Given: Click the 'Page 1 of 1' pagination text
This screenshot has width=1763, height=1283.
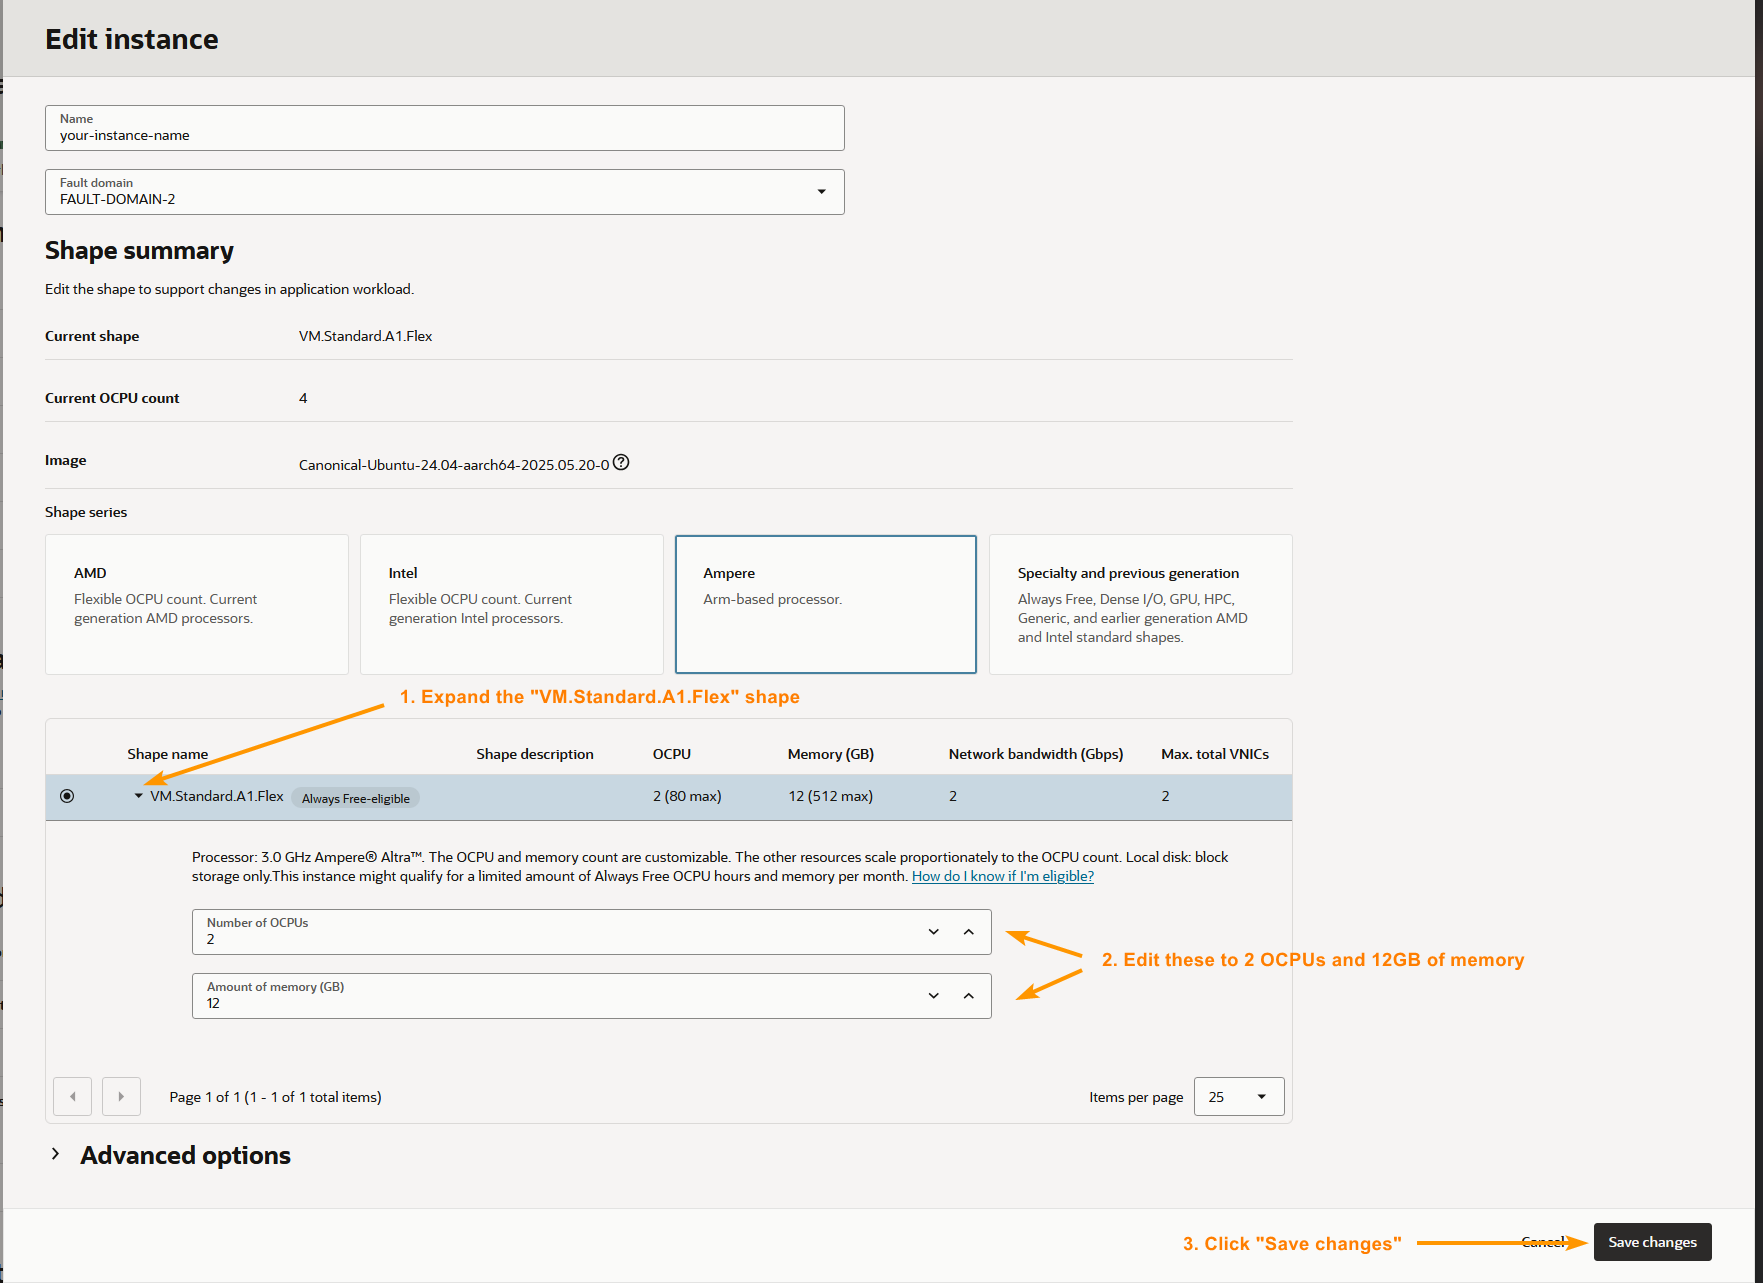Looking at the screenshot, I should 275,1097.
